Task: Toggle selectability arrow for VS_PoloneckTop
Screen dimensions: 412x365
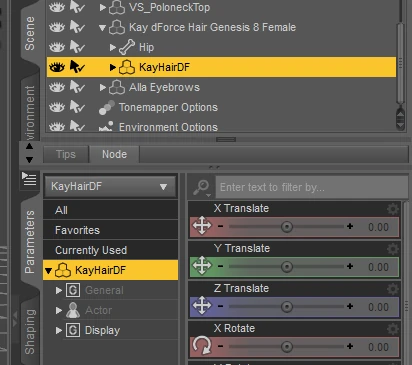Action: point(77,7)
